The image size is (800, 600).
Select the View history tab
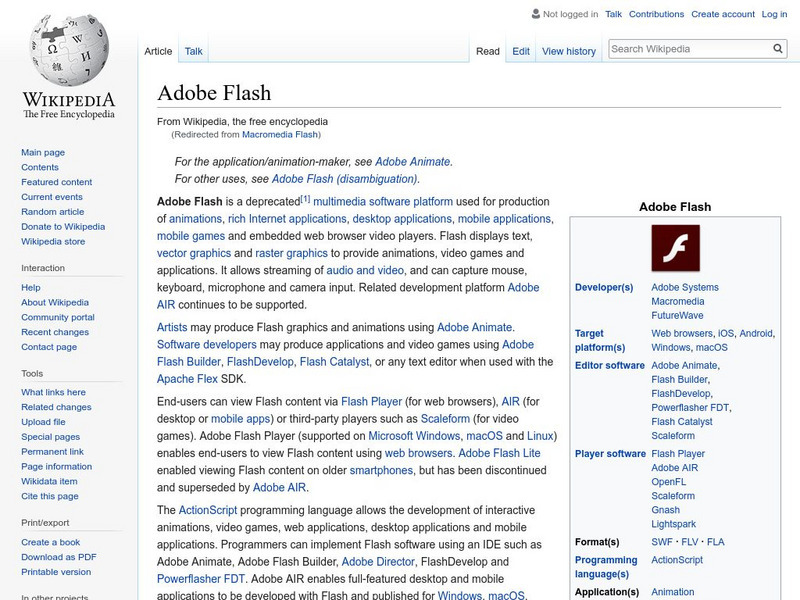(x=569, y=50)
